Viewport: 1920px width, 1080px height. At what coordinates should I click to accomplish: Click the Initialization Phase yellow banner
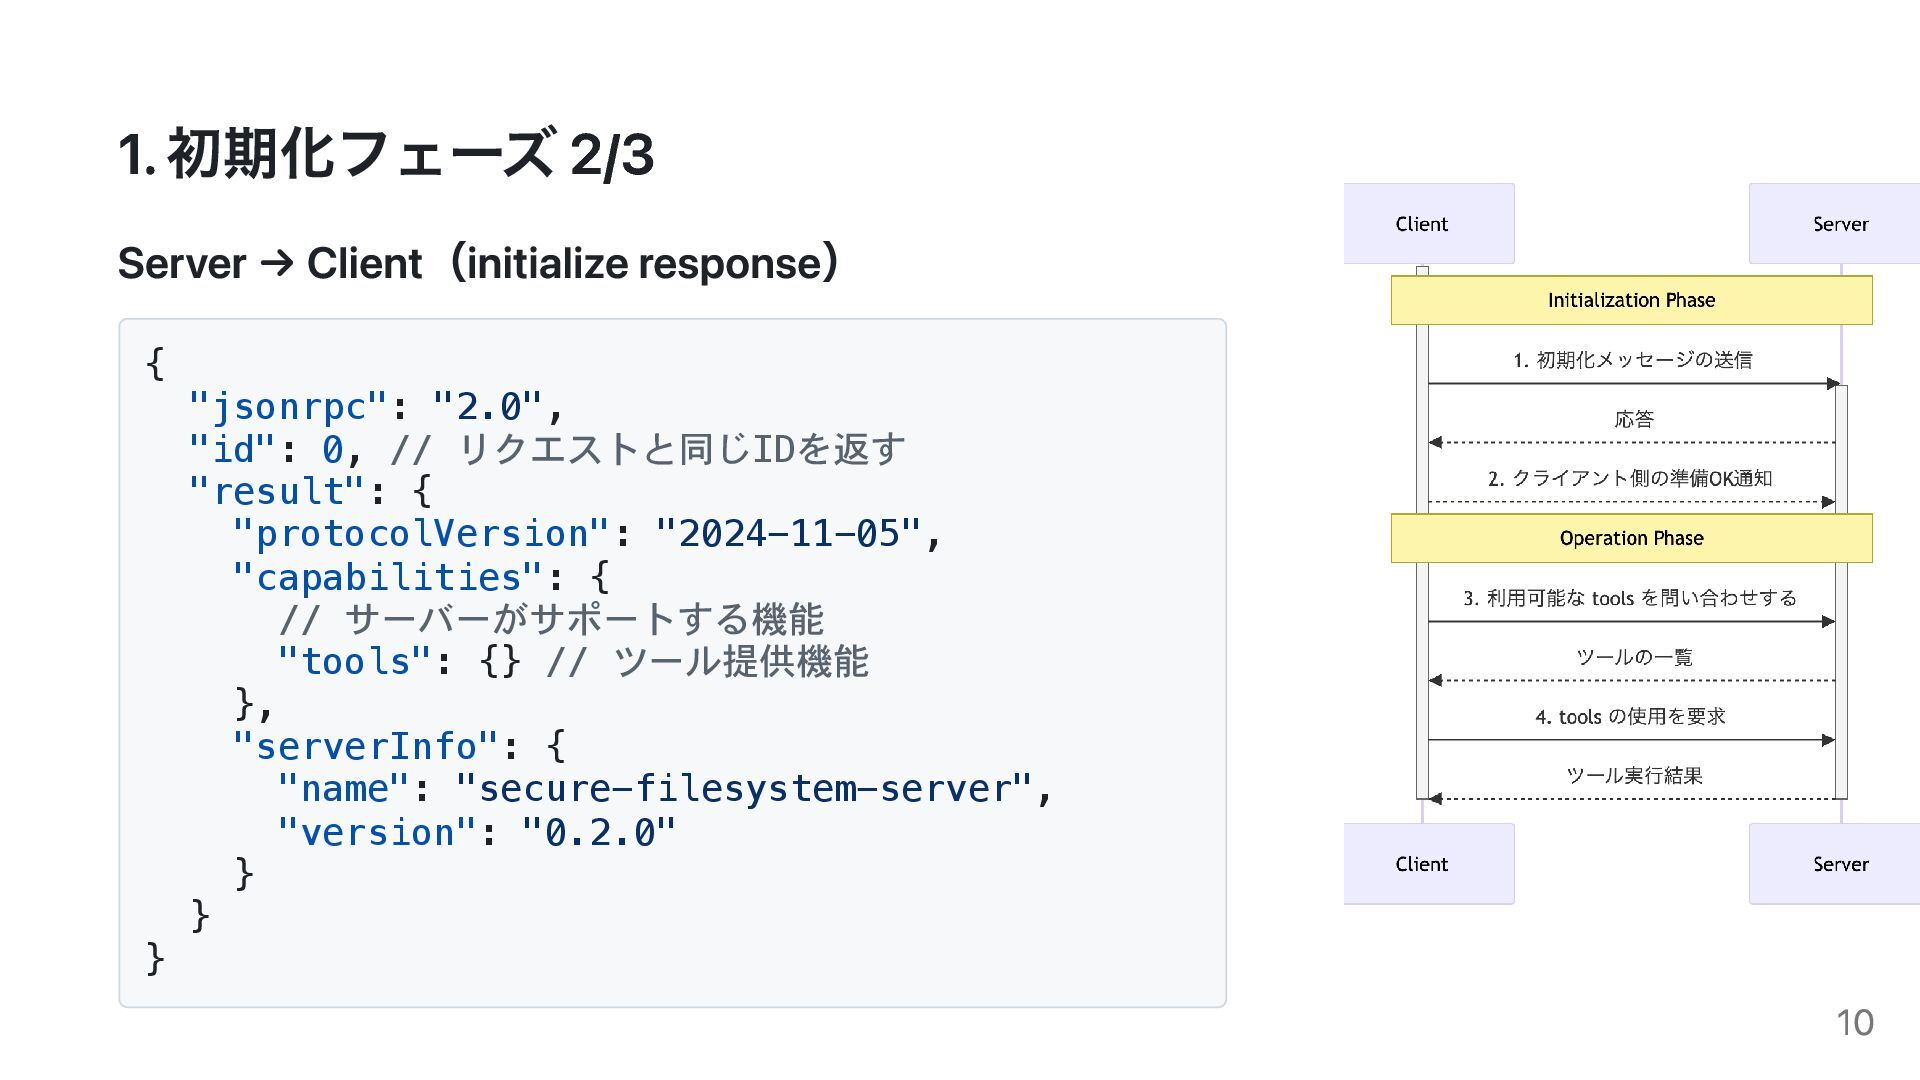coord(1631,300)
